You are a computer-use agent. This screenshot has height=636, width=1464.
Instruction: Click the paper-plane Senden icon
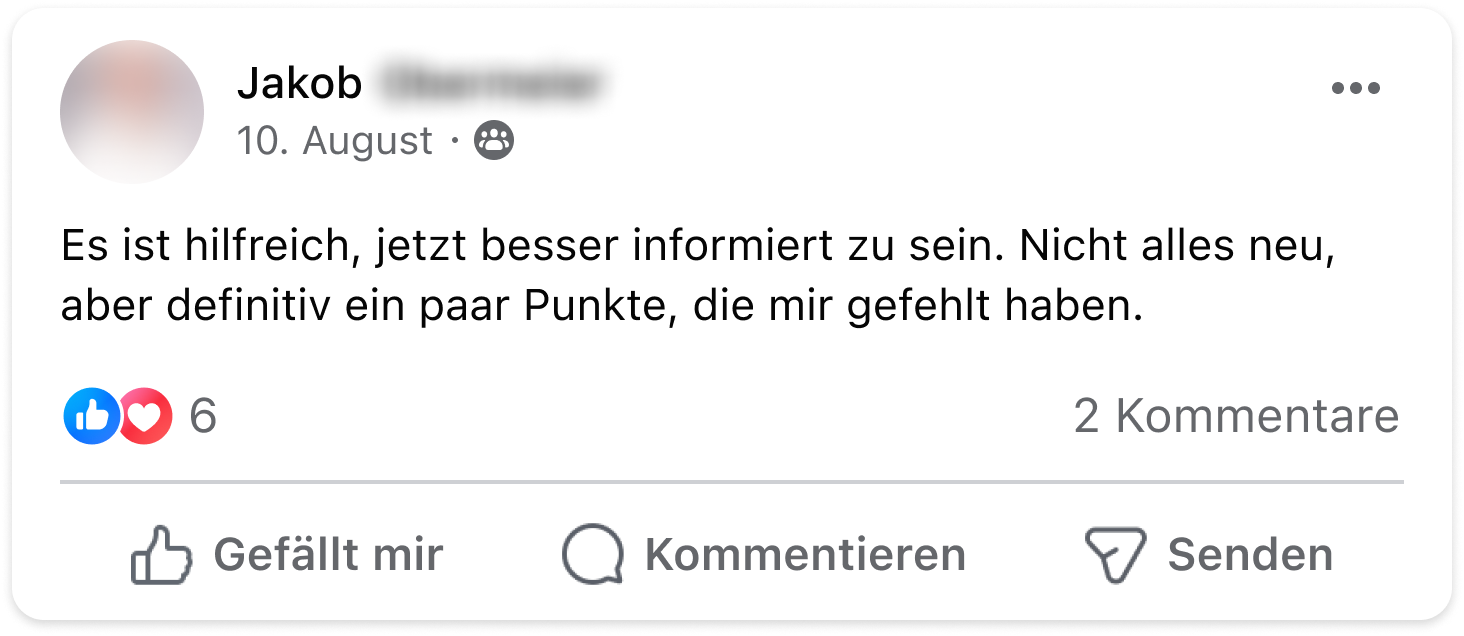coord(1115,555)
